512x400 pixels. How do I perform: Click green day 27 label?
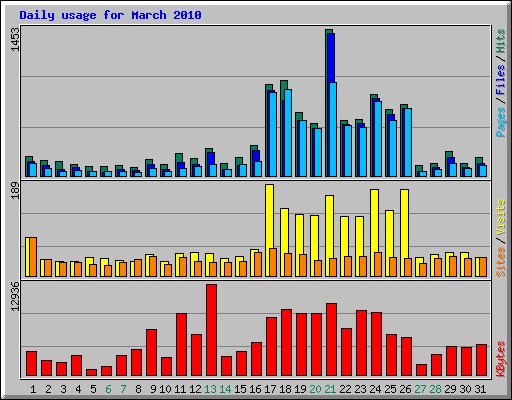[x=420, y=389]
